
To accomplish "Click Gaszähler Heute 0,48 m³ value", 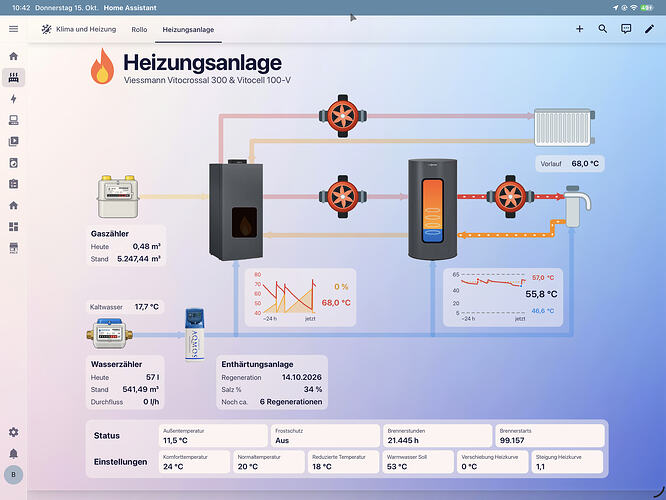I will coord(146,246).
